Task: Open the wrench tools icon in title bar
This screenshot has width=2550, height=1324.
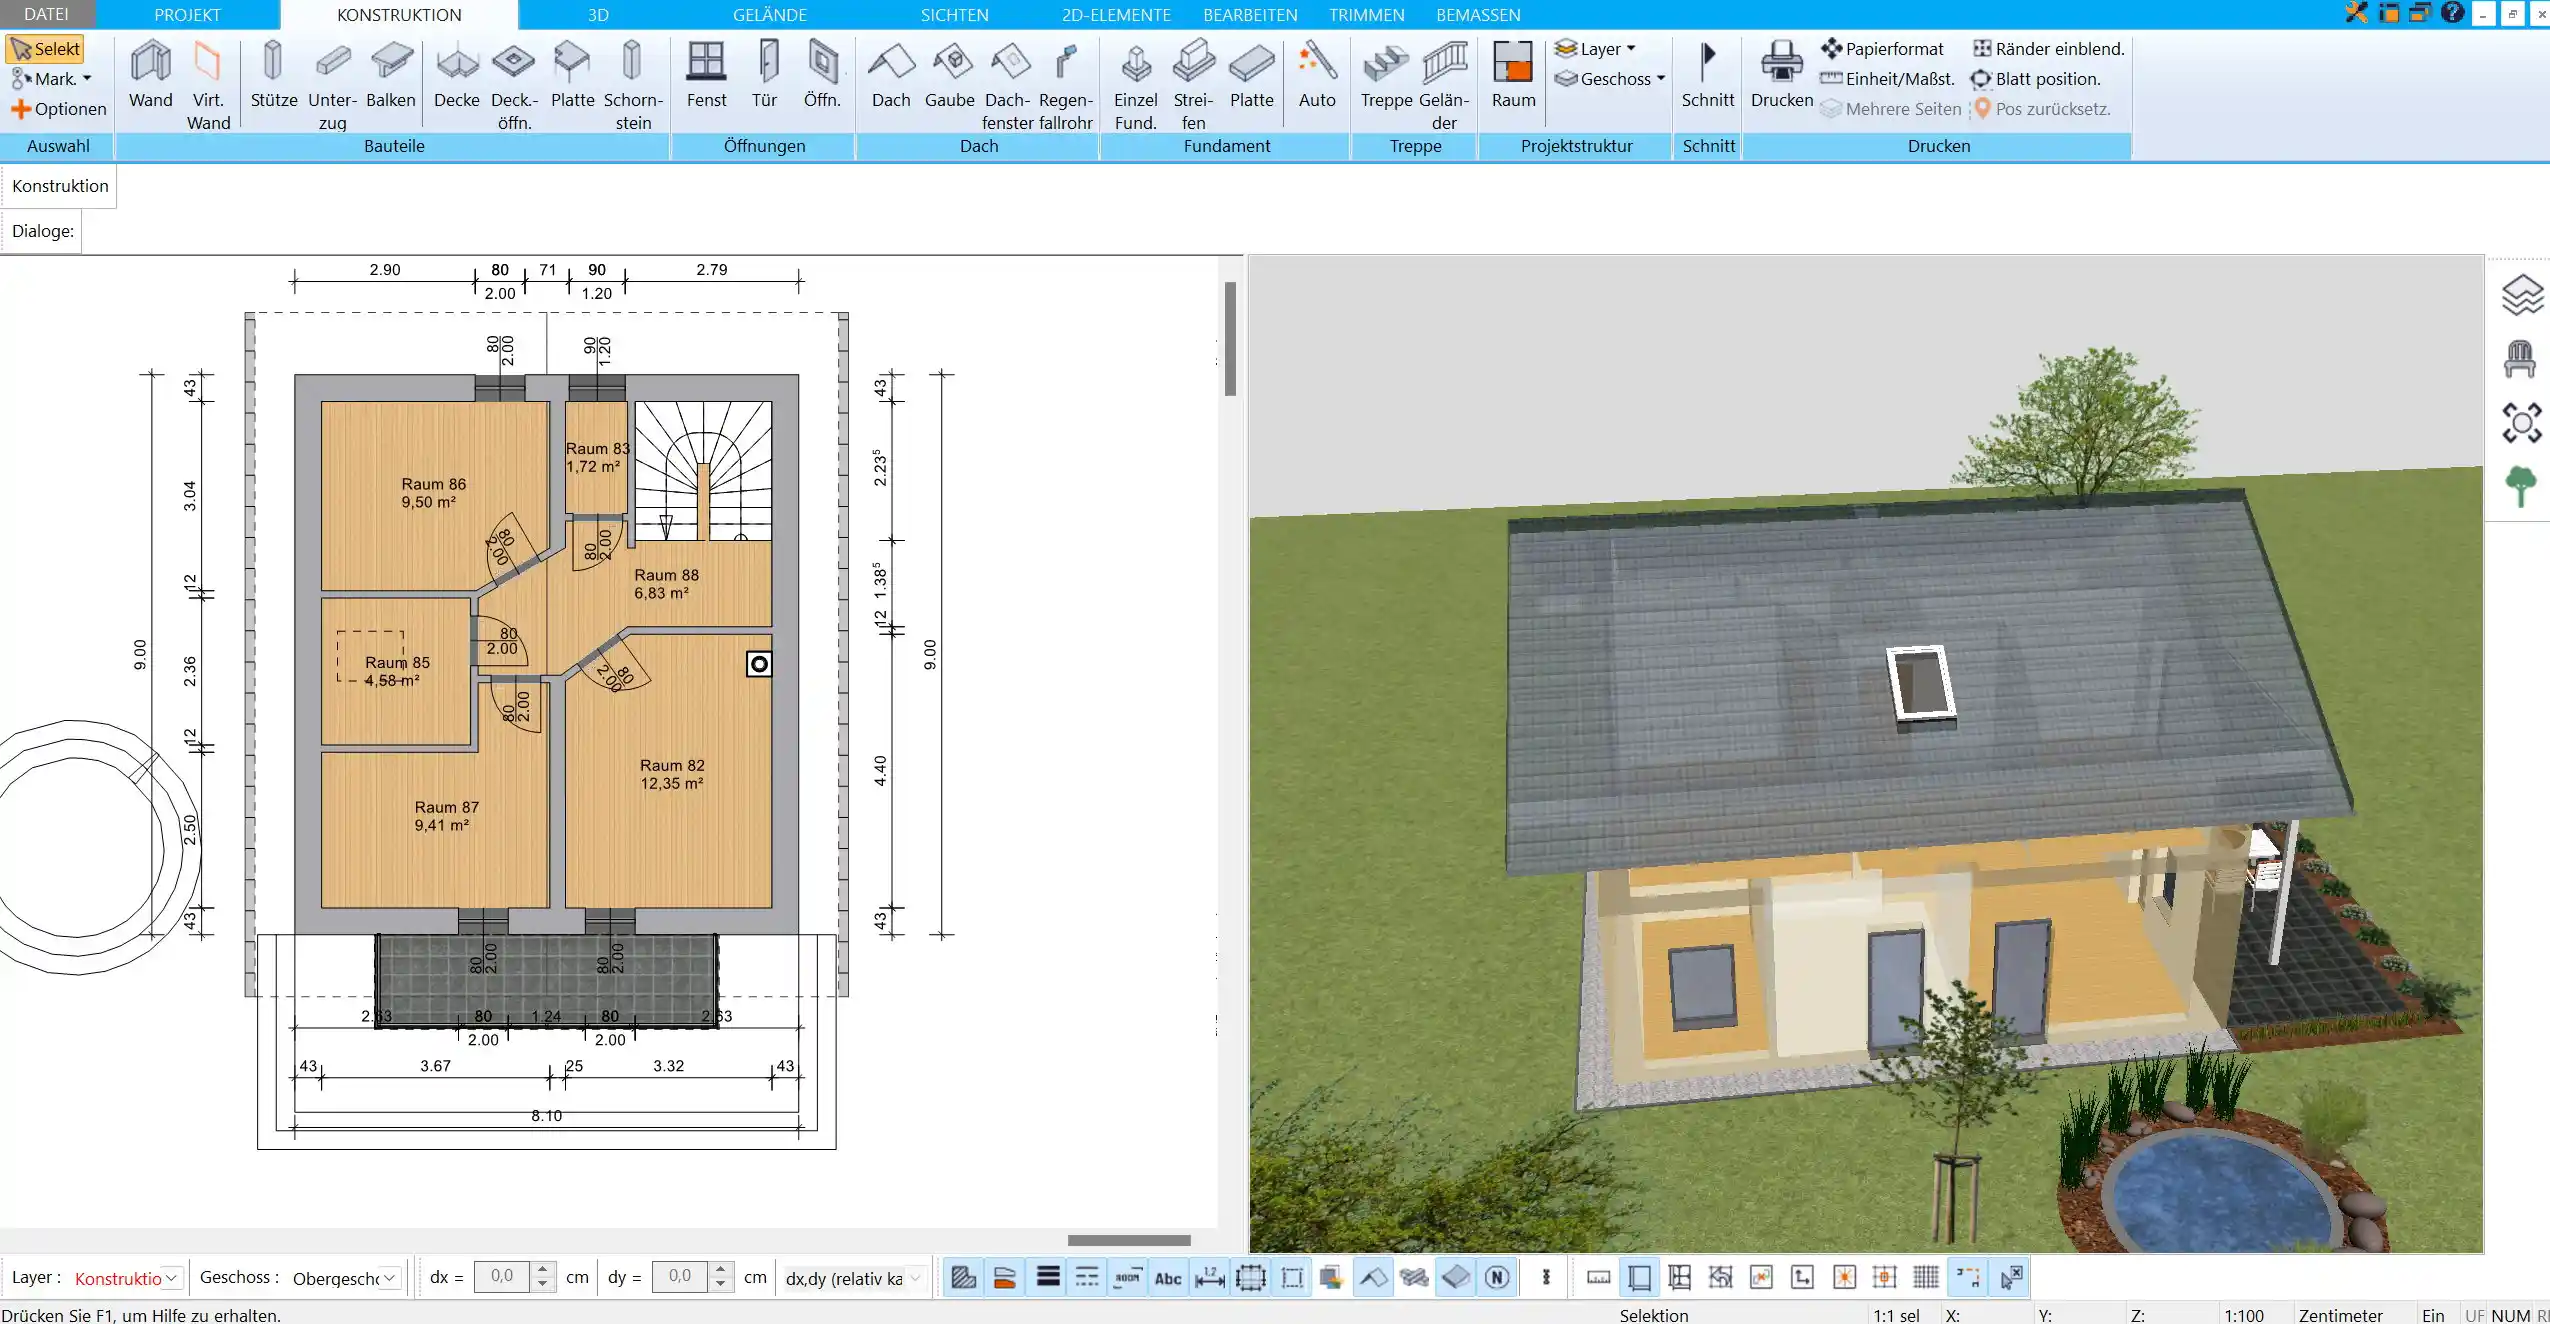Action: click(2357, 13)
